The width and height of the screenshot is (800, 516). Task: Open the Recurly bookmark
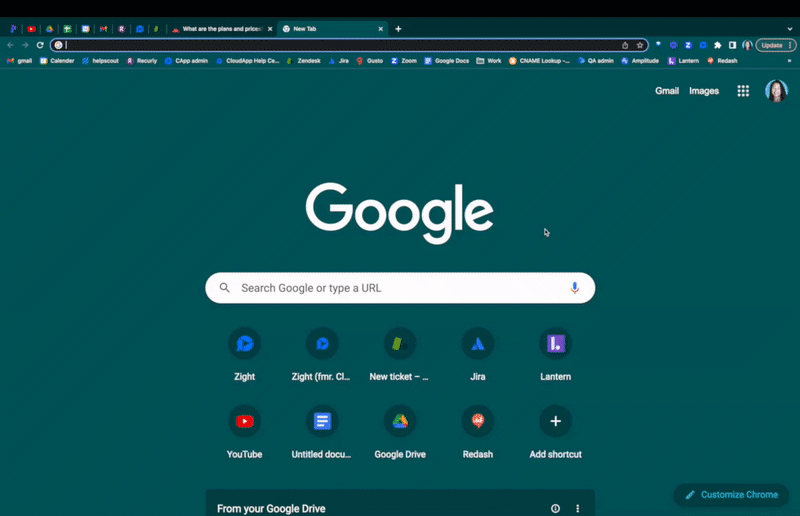click(142, 61)
